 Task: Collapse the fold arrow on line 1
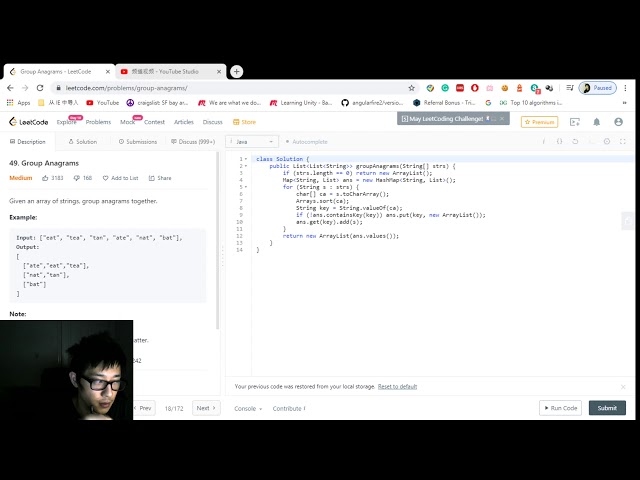coord(246,159)
